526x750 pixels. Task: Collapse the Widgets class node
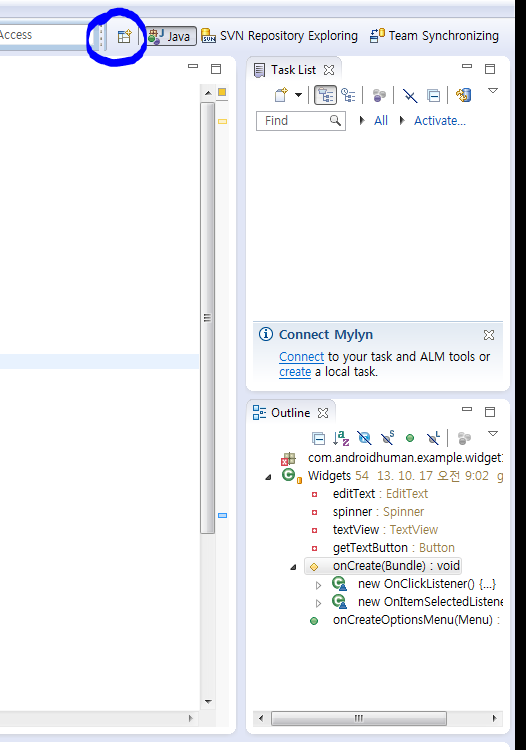pos(268,477)
